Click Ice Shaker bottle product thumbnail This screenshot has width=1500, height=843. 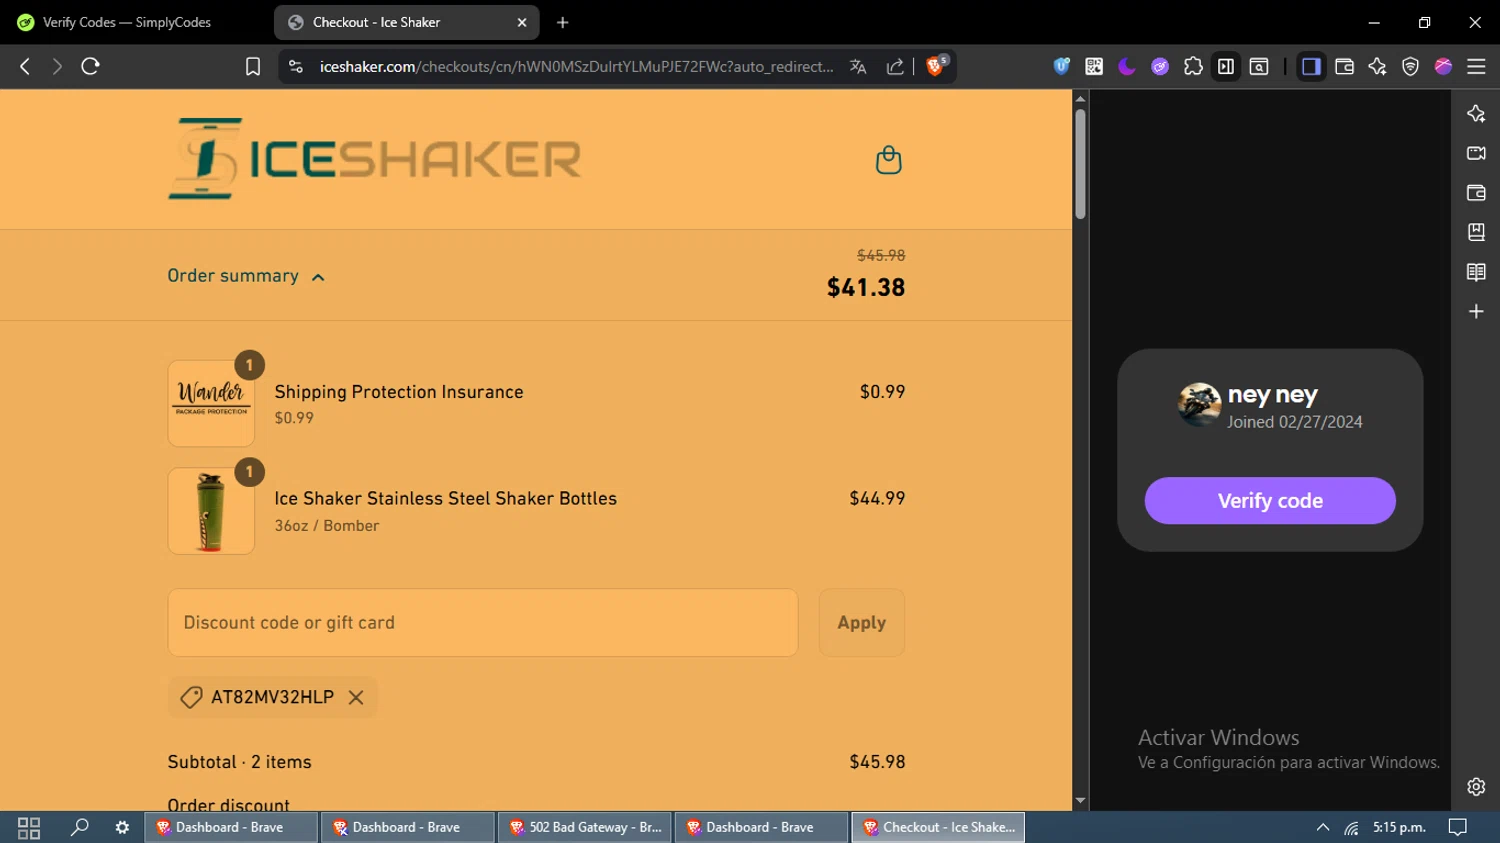[x=211, y=511]
